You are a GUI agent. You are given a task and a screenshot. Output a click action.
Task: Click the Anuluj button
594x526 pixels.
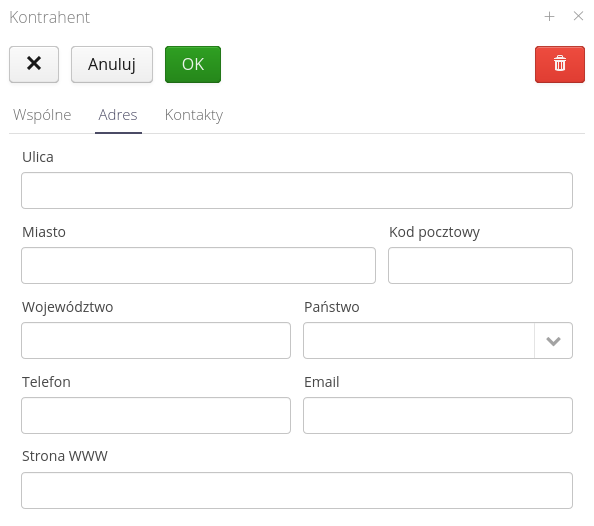click(112, 64)
